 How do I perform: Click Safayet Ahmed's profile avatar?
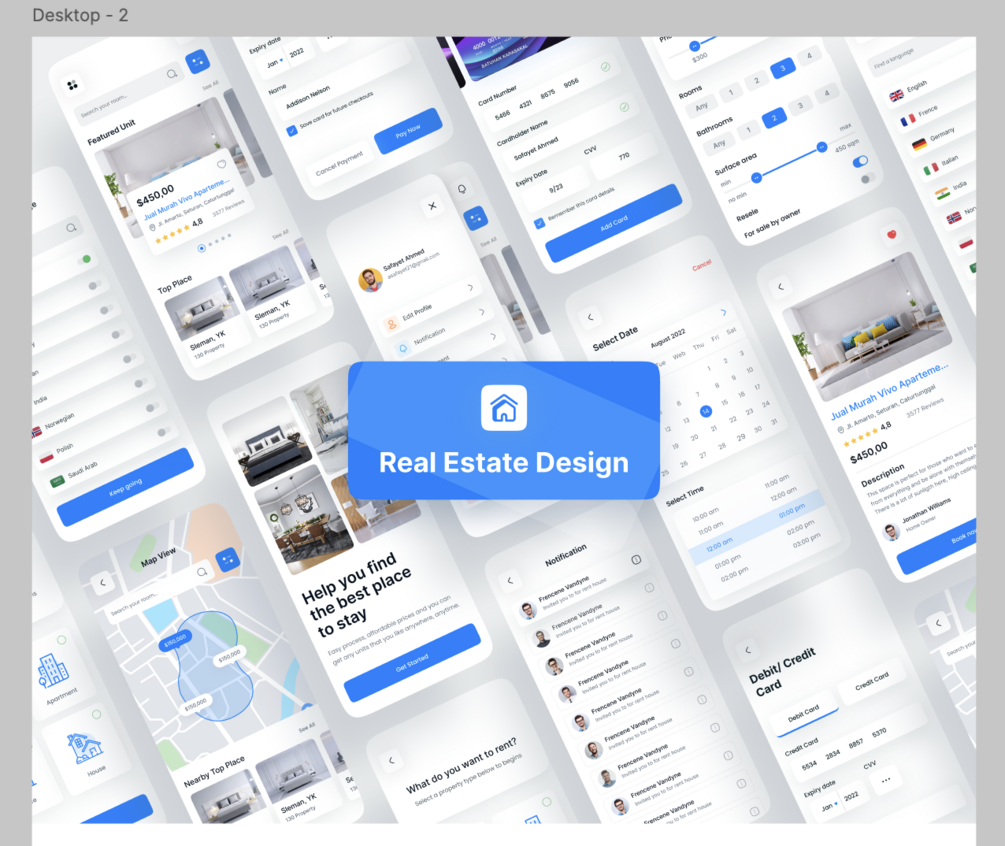tap(370, 279)
